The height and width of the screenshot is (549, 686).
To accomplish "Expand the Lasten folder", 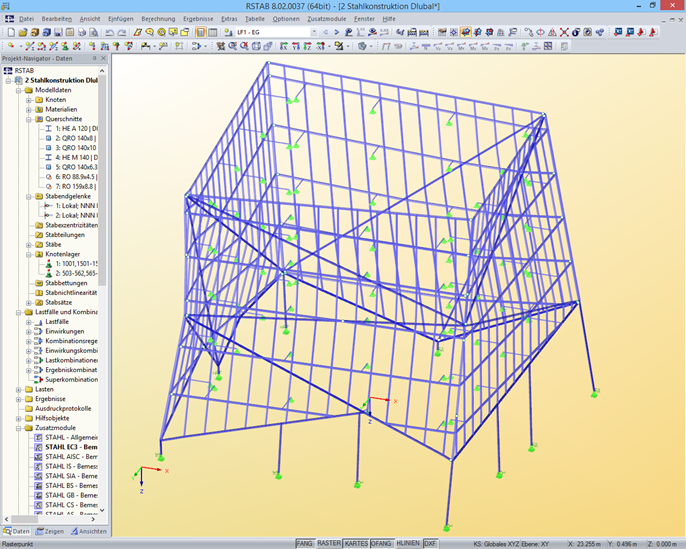I will 18,389.
